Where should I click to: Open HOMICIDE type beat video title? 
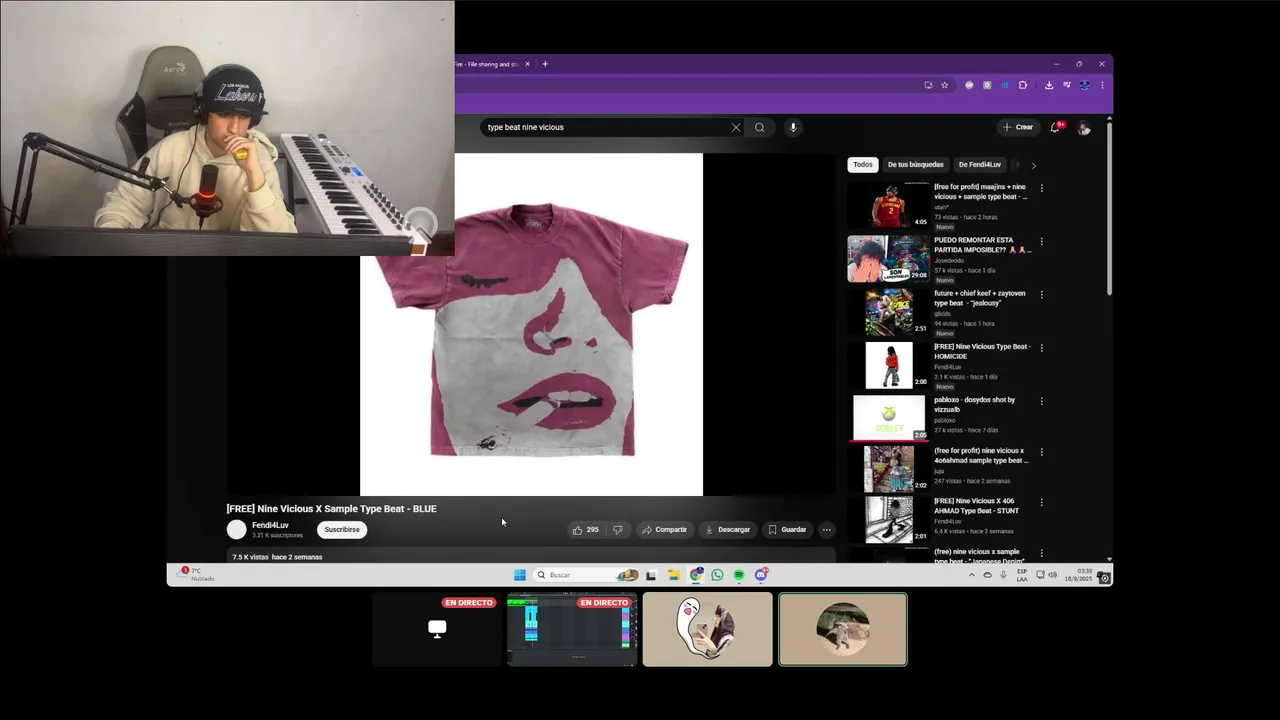point(982,351)
